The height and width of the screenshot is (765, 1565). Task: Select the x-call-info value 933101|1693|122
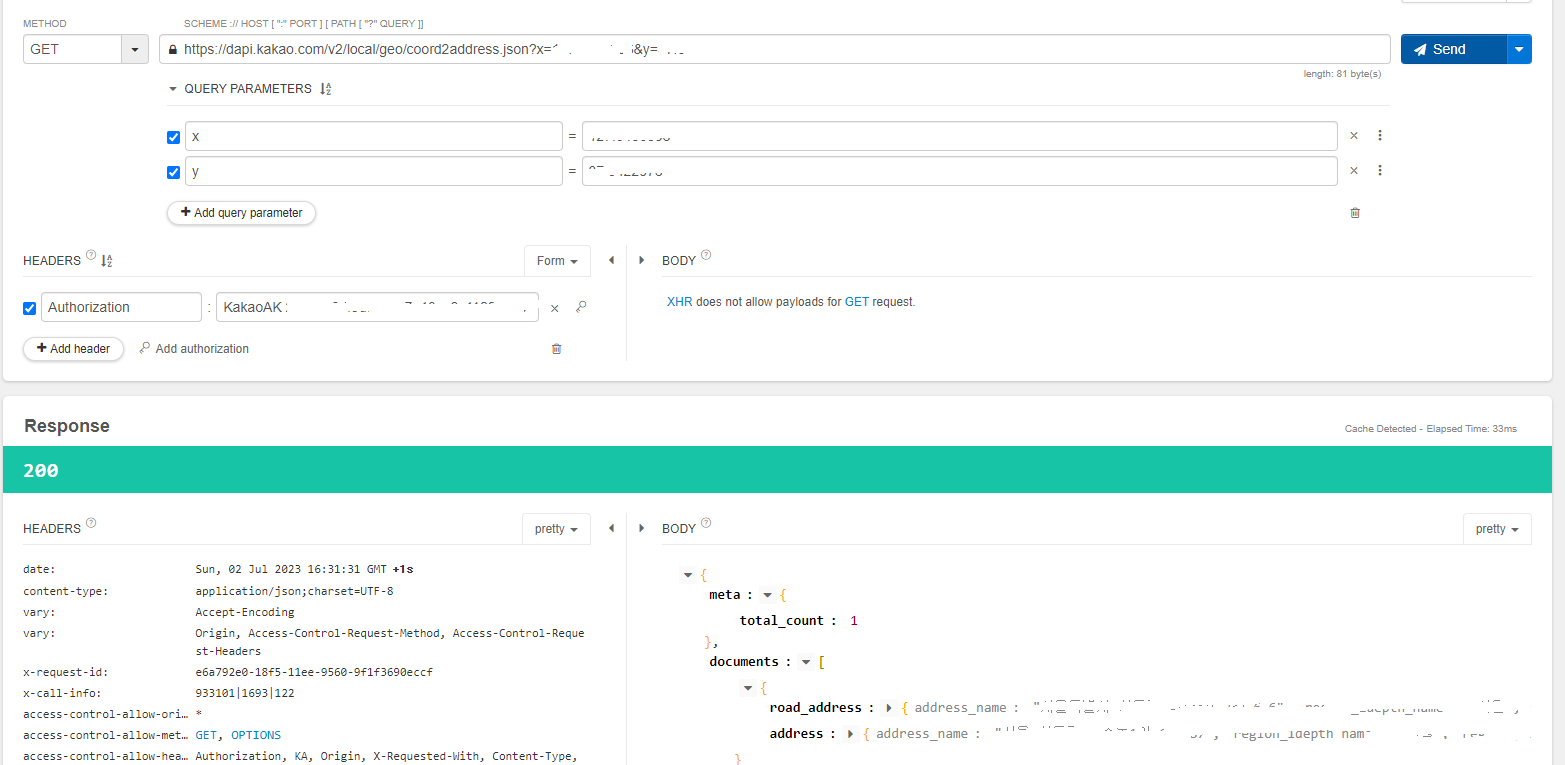245,693
